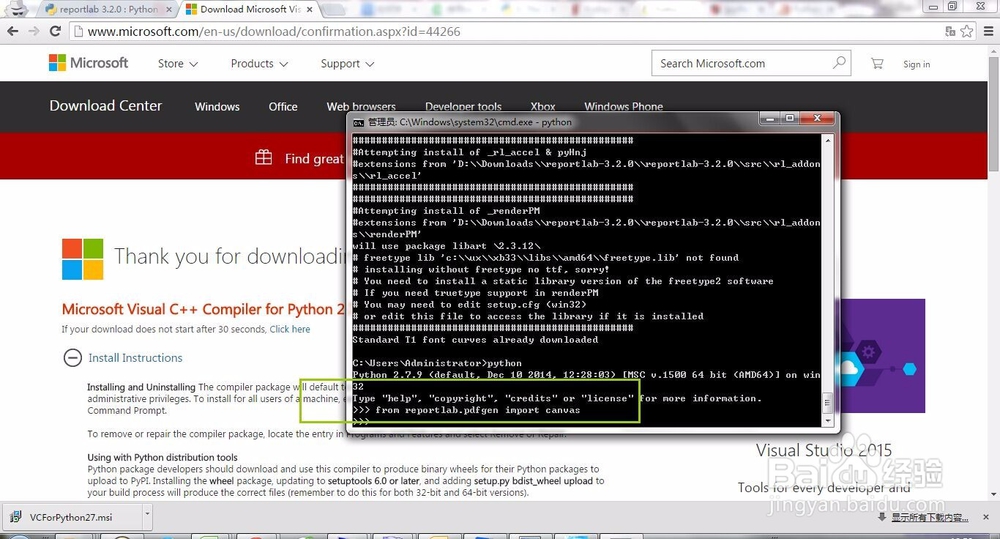This screenshot has height=539, width=1000.
Task: Click the search magnifier icon
Action: coord(839,63)
